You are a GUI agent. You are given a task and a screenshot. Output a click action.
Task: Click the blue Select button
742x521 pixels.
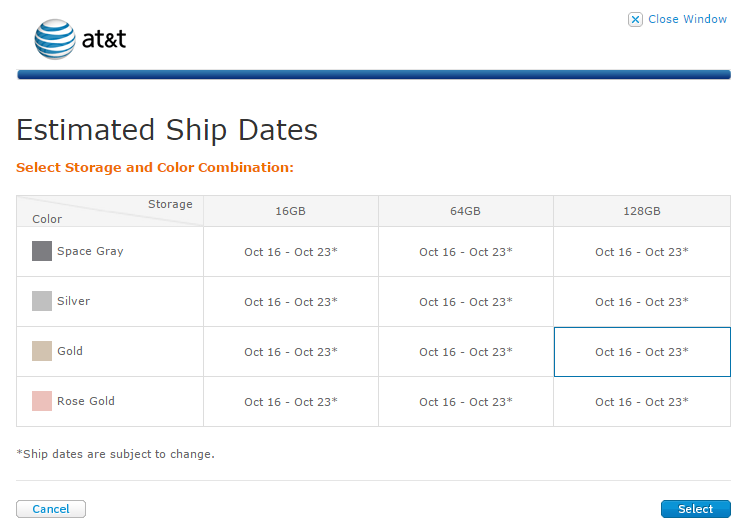(696, 509)
